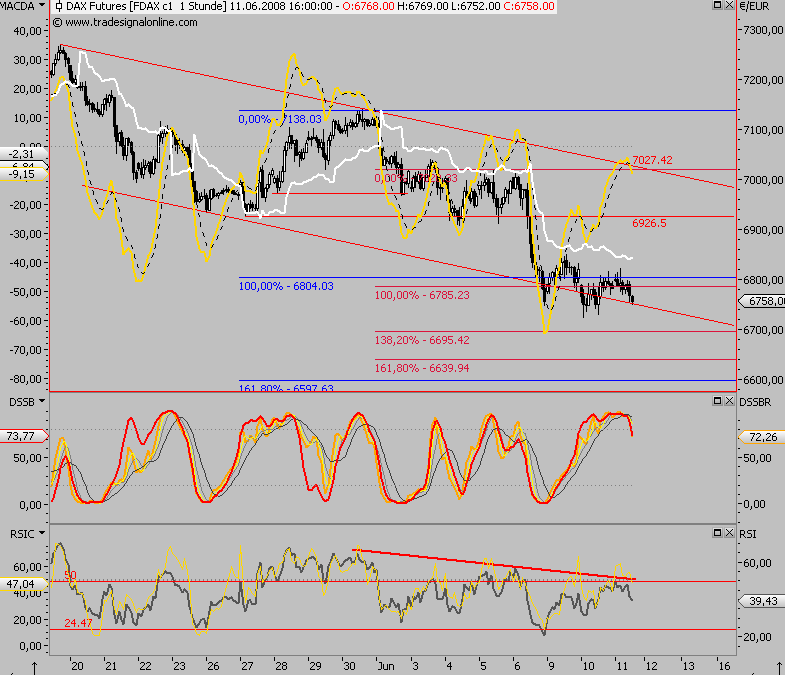The height and width of the screenshot is (675, 785).
Task: Click date 30 on the time axis
Action: [x=349, y=666]
